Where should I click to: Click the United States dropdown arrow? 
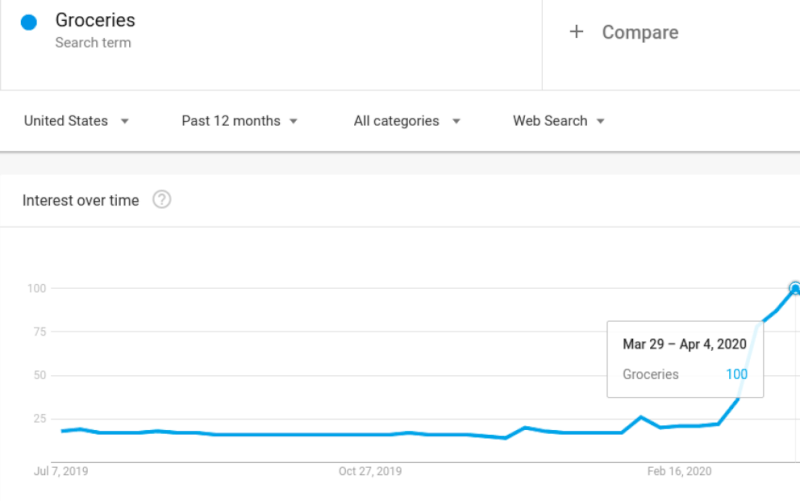(x=124, y=121)
